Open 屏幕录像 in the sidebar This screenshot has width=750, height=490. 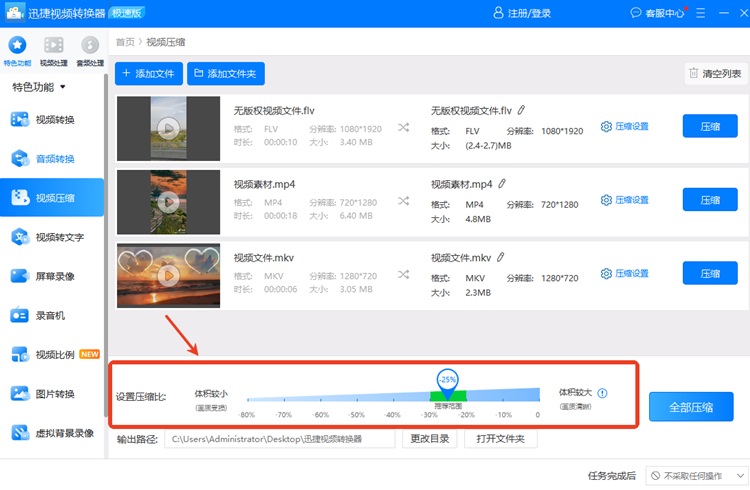tap(52, 276)
